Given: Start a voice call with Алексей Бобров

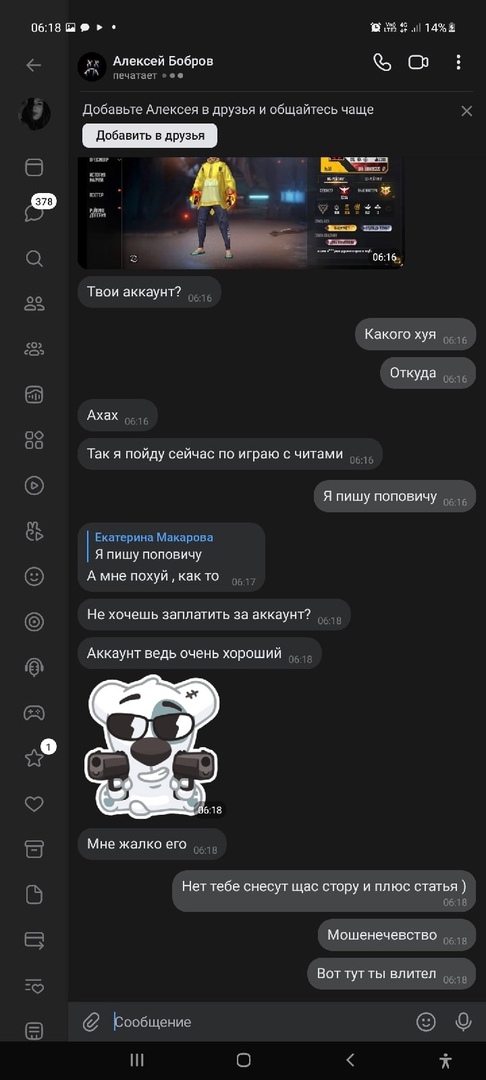Looking at the screenshot, I should (x=382, y=63).
